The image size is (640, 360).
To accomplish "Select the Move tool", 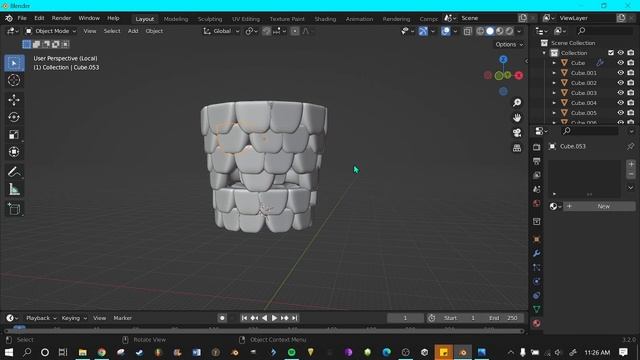I will click(x=14, y=100).
